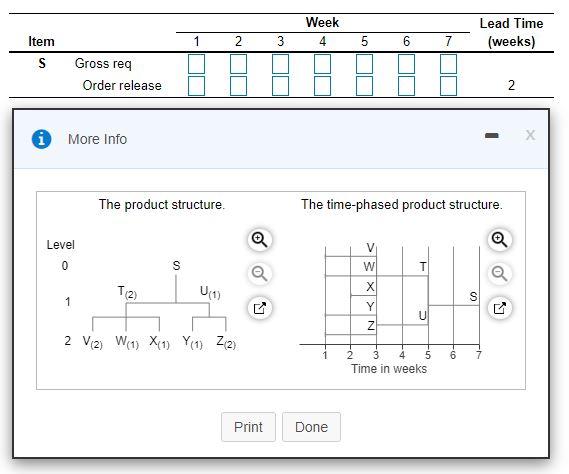Screen dimensions: 569x474
Task: Select Order release input for week 4
Action: [322, 86]
